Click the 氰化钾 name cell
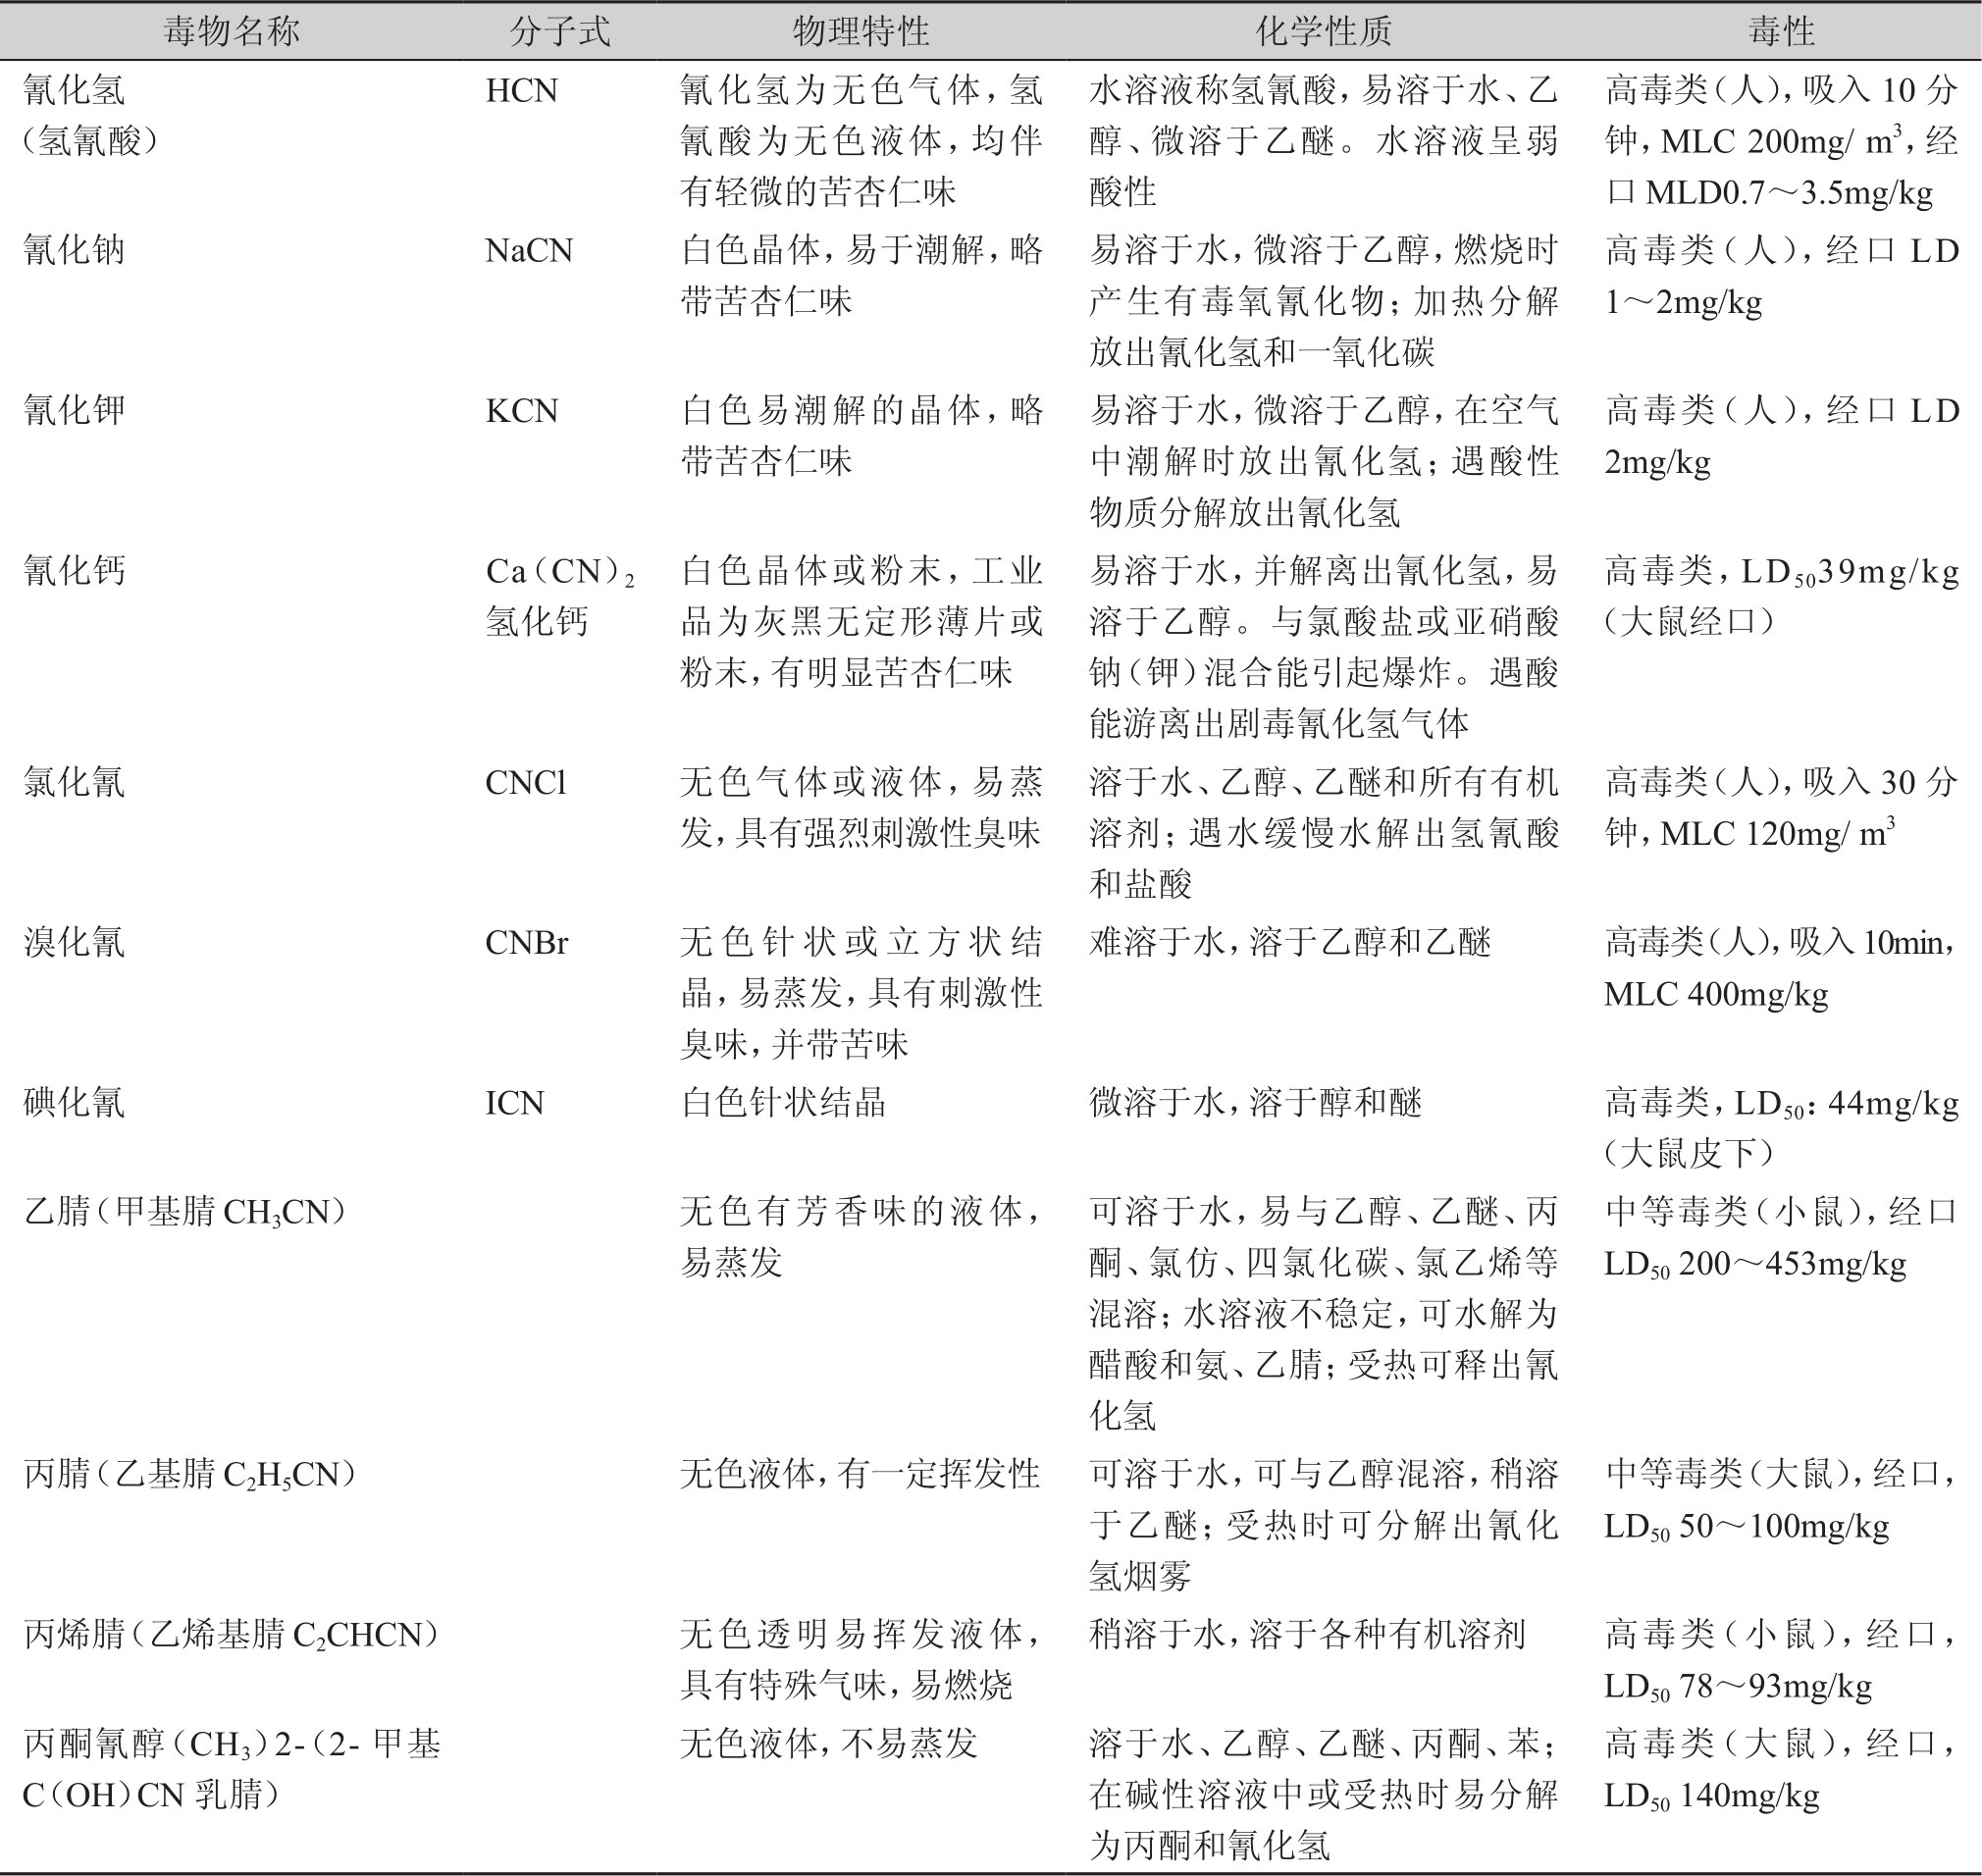The image size is (1982, 1876). (74, 411)
